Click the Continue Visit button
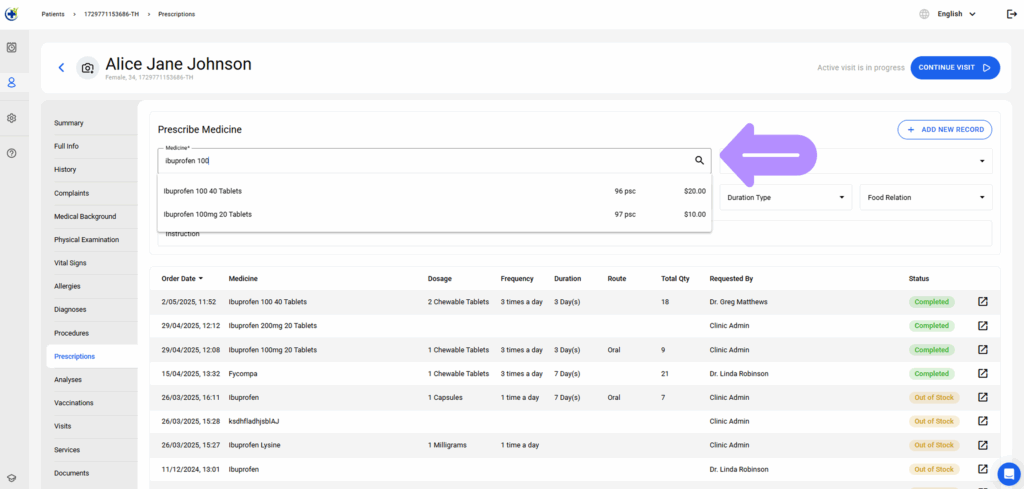Screen dimensions: 1024x489 coord(955,67)
